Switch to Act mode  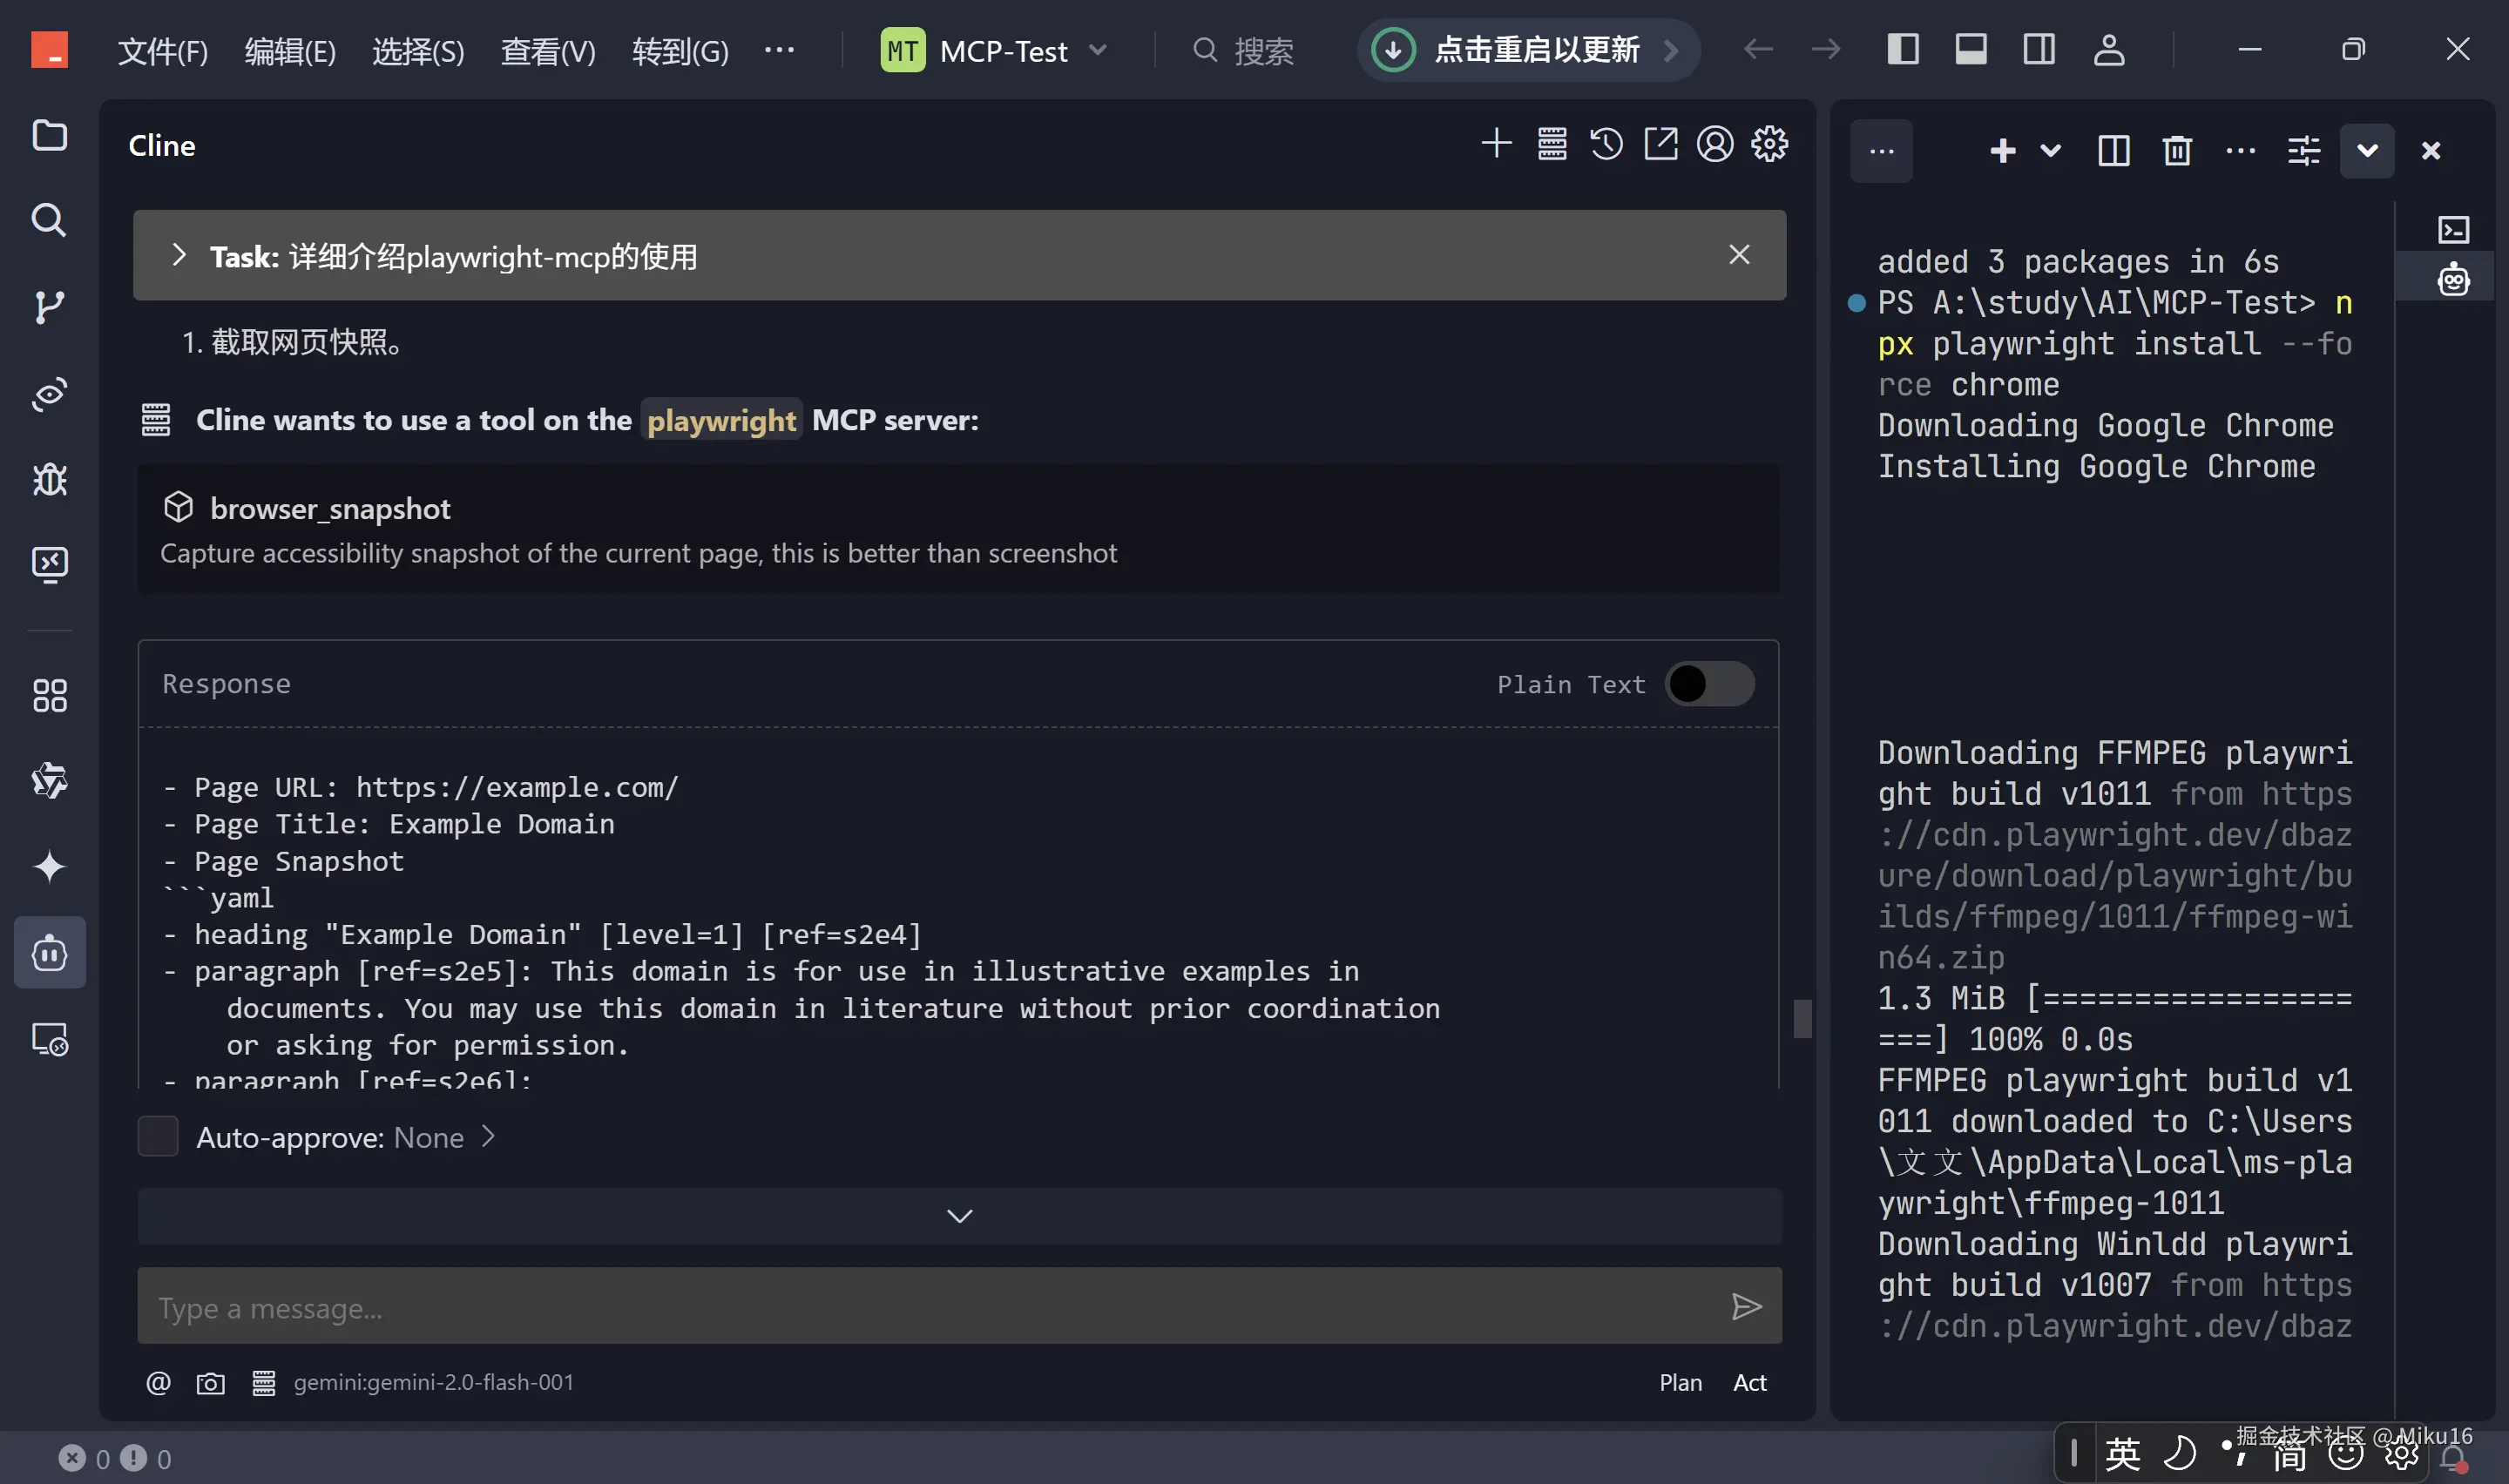(1749, 1383)
